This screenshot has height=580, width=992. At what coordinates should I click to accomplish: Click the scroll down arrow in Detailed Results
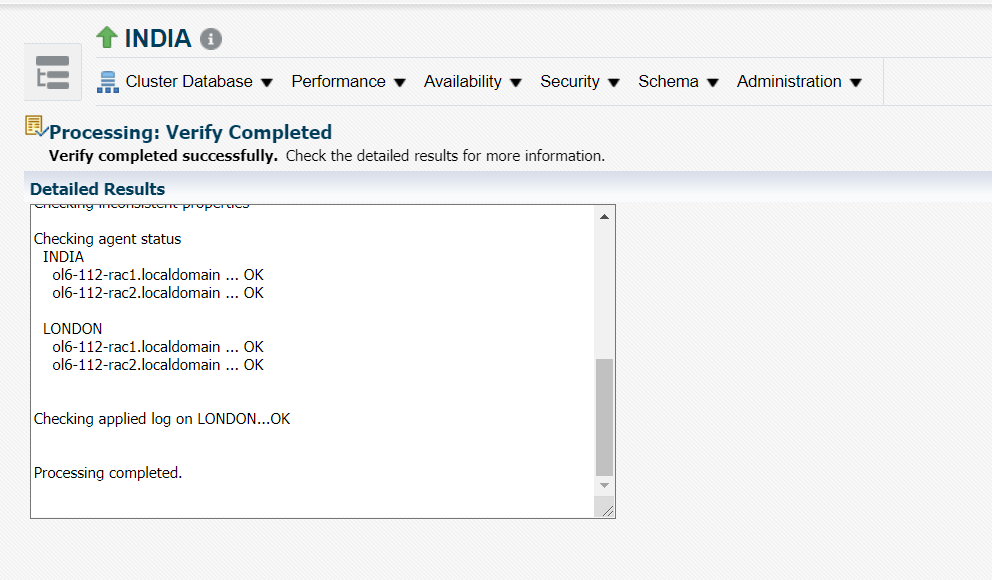pos(604,485)
